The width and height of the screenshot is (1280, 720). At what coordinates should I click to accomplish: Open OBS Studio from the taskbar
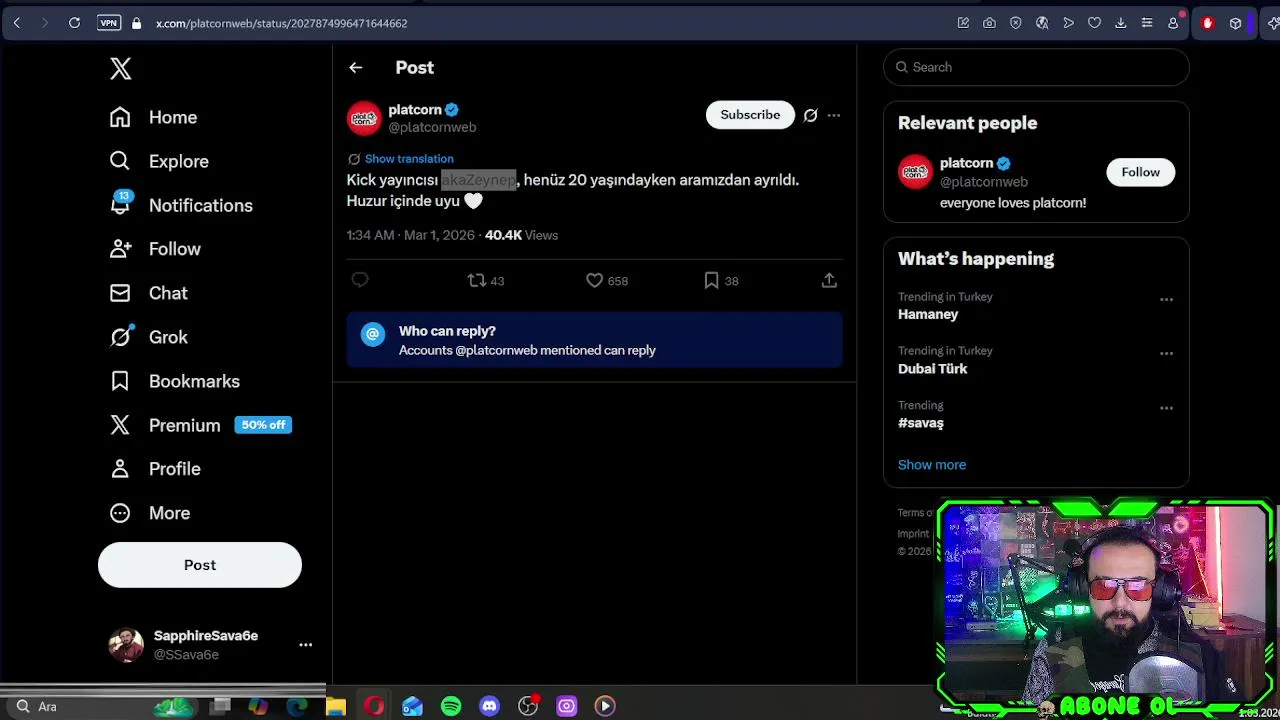click(x=528, y=707)
